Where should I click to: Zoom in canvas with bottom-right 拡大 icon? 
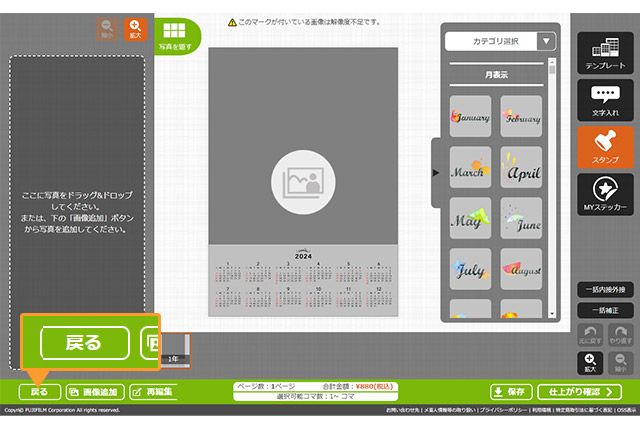[x=590, y=363]
